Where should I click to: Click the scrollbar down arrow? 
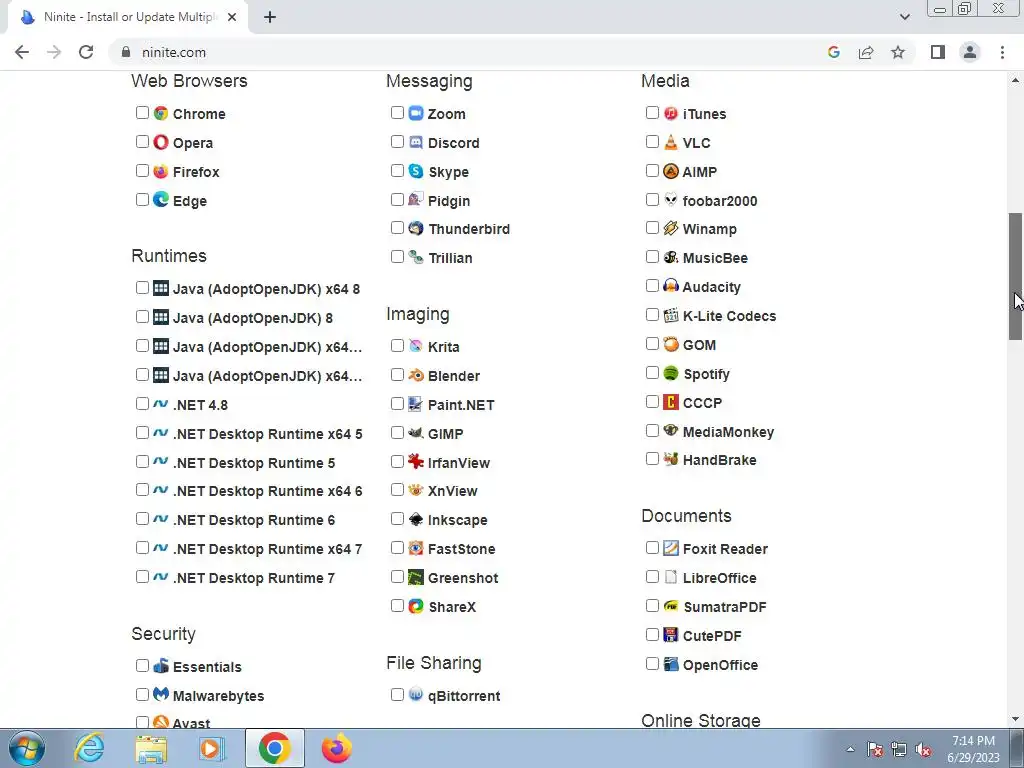[x=1015, y=719]
